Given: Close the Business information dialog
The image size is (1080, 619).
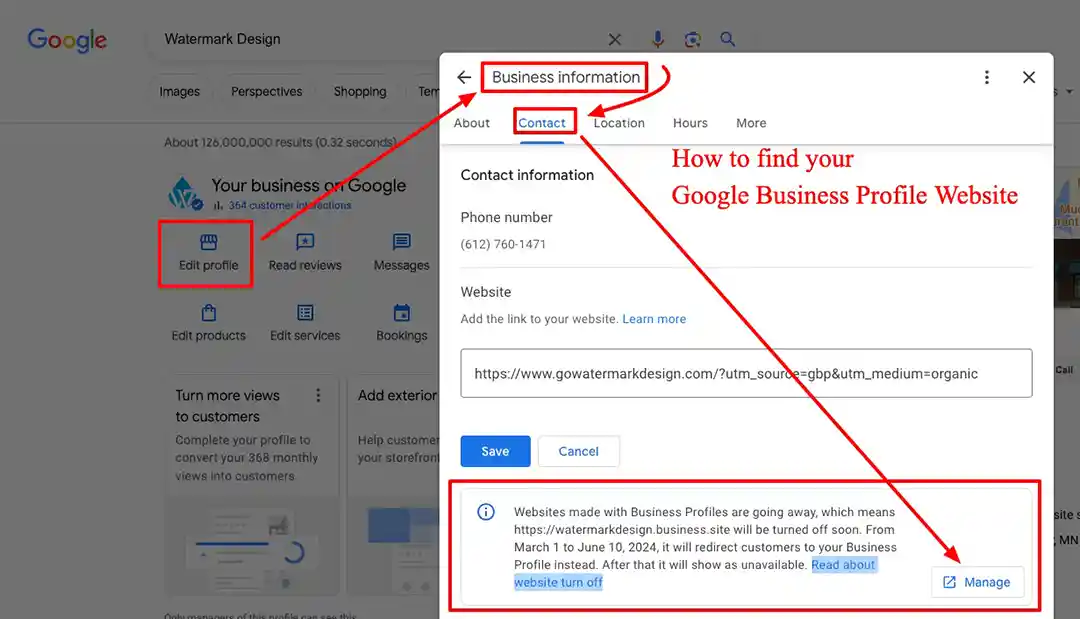Looking at the screenshot, I should click(1028, 77).
